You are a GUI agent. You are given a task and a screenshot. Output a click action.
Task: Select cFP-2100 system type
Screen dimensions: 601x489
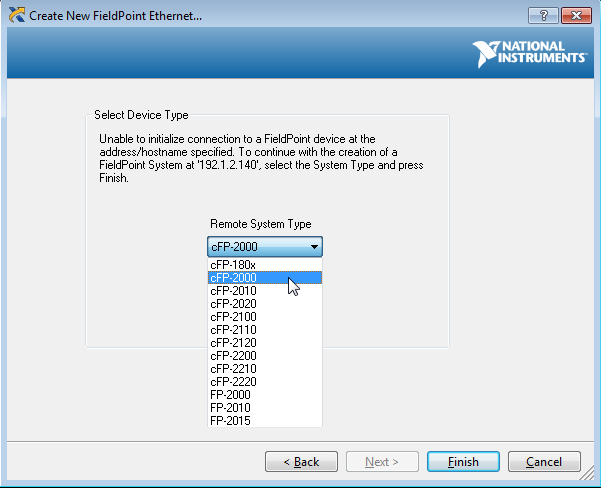tap(265, 317)
